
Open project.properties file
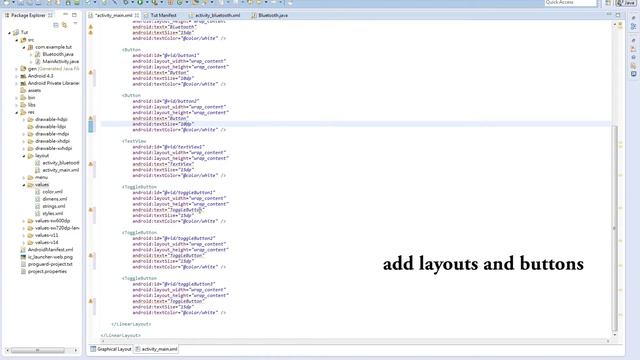pos(43,271)
